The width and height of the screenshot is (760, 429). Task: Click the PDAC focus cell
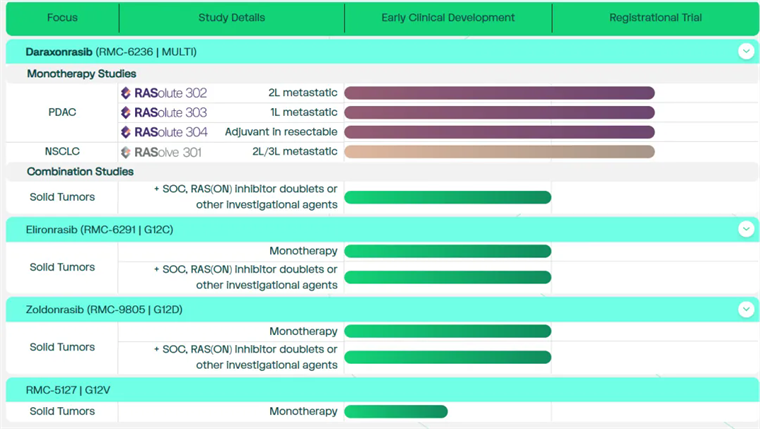pos(62,113)
